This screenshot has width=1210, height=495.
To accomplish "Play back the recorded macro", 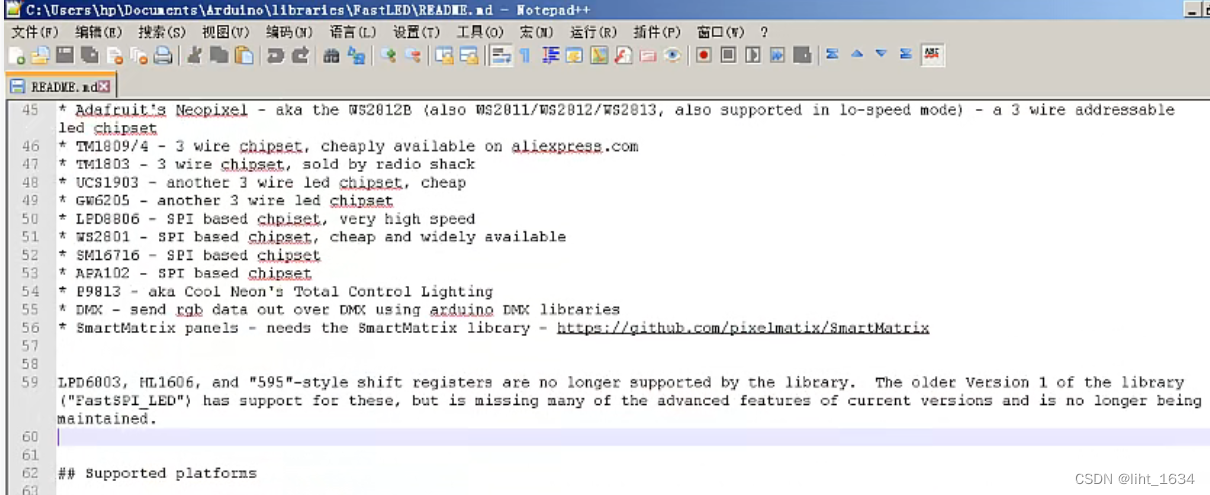I will click(753, 55).
